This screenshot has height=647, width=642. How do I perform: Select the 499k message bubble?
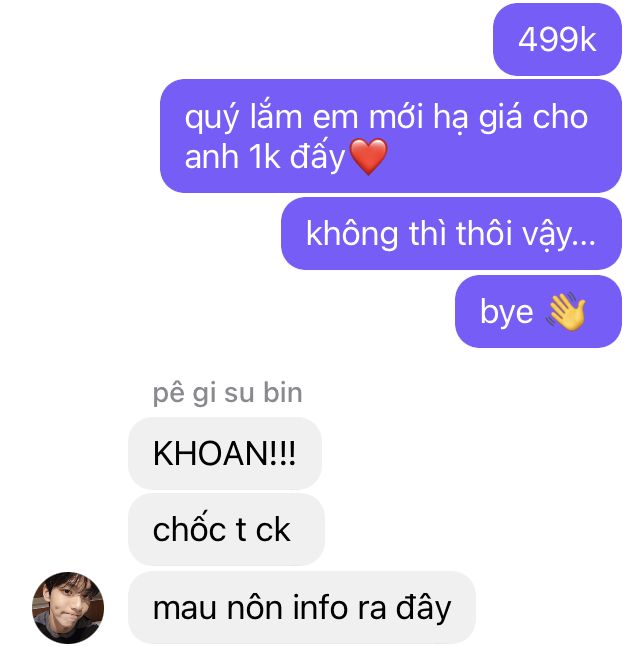tap(557, 40)
